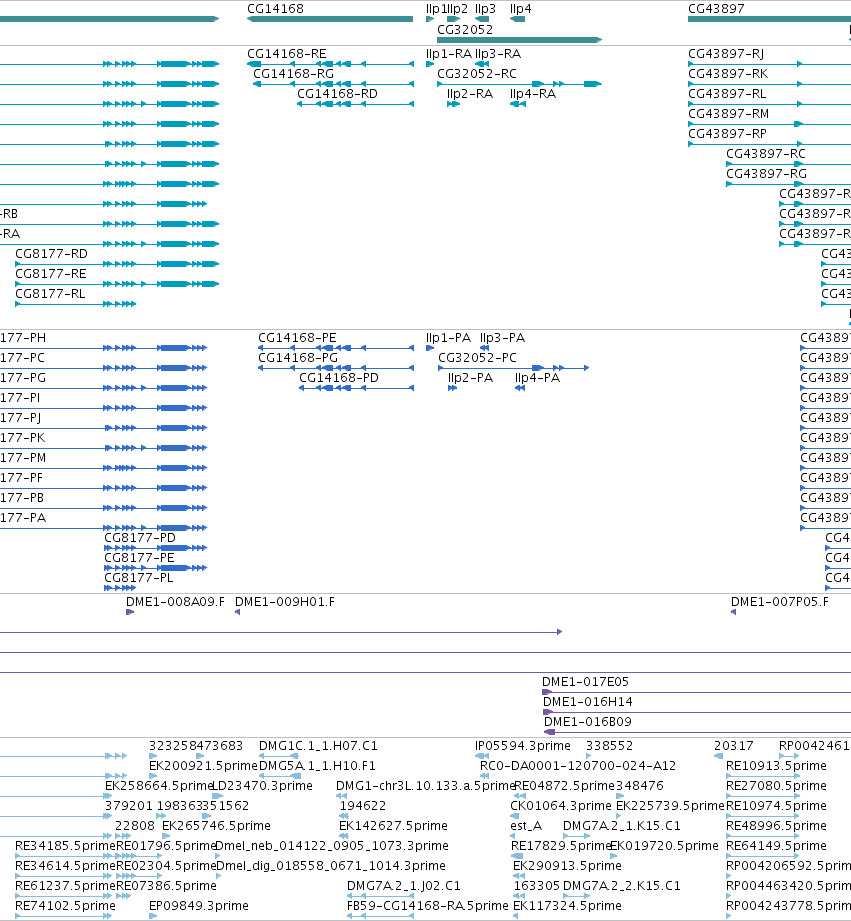Click transcript label Ilp4-RA
The width and height of the screenshot is (851, 921).
tap(533, 94)
